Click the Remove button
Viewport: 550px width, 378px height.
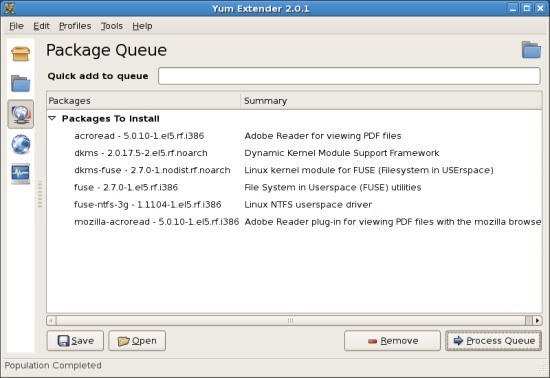point(392,340)
